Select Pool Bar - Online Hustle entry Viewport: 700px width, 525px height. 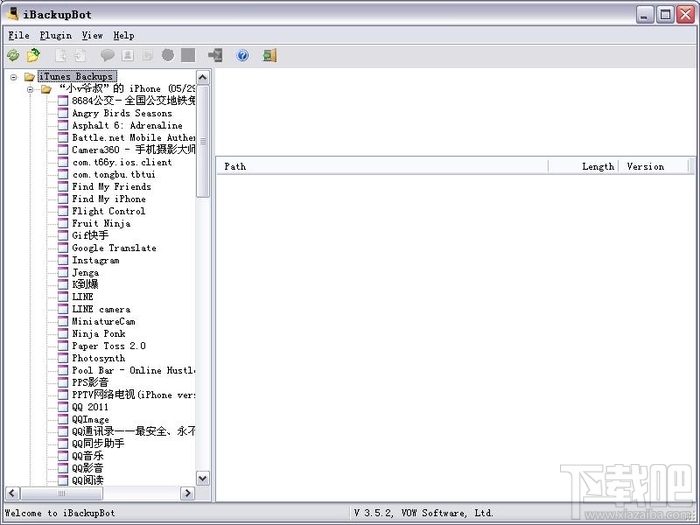click(133, 371)
